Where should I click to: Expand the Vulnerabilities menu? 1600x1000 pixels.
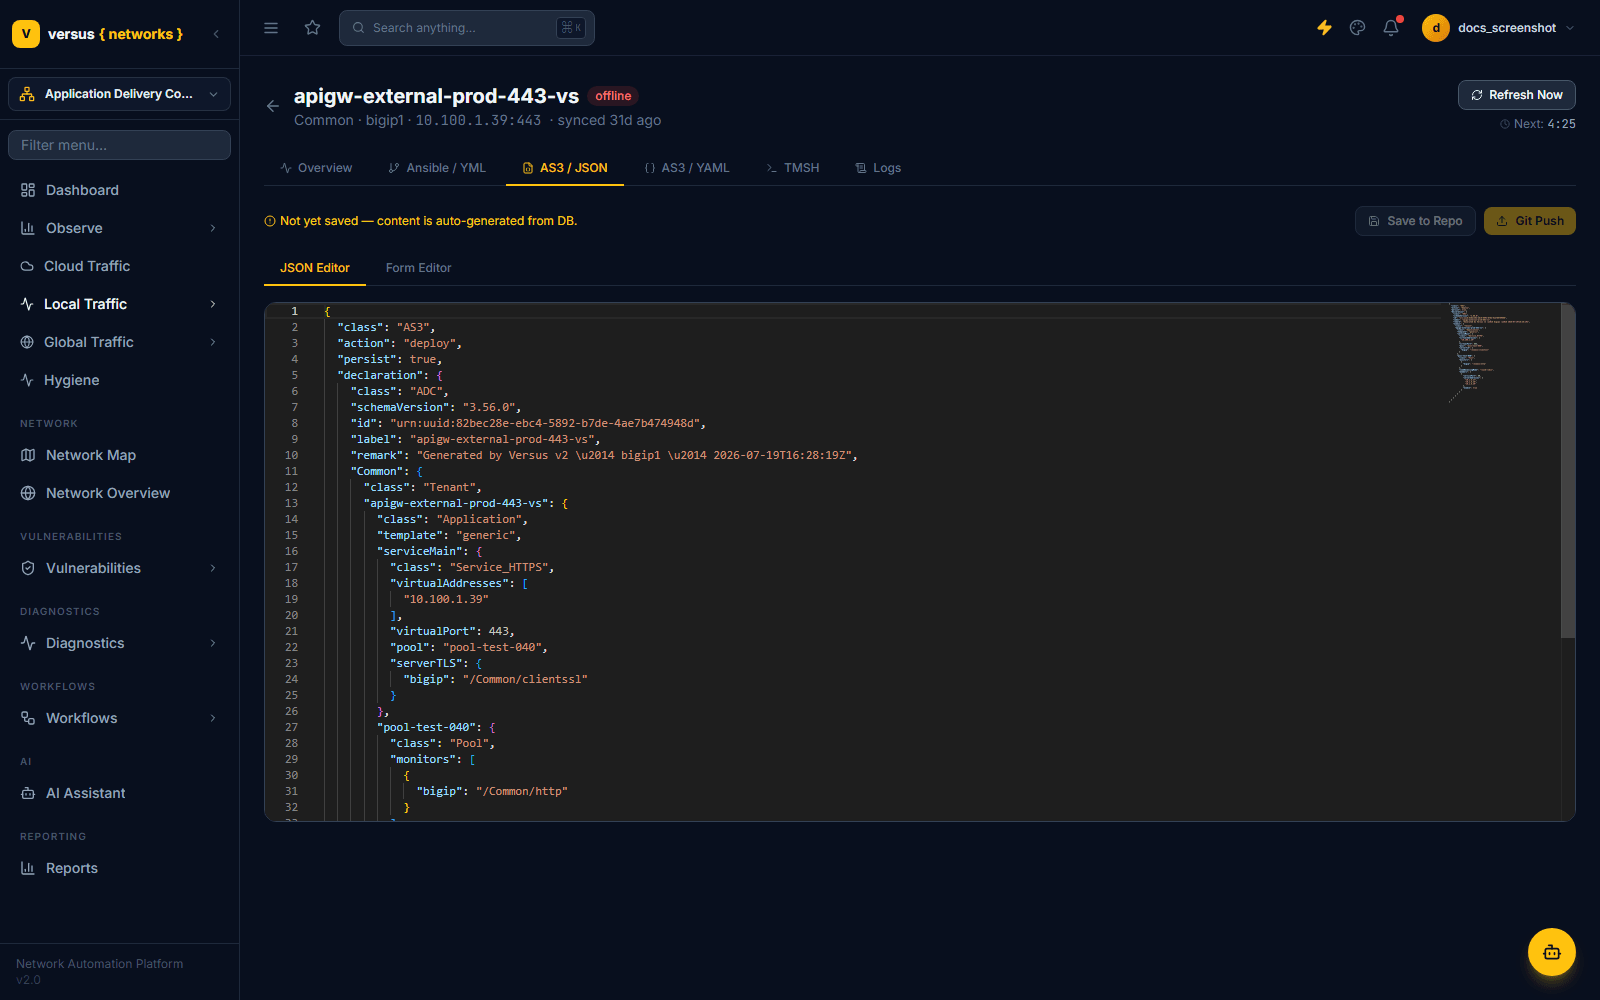pos(120,568)
